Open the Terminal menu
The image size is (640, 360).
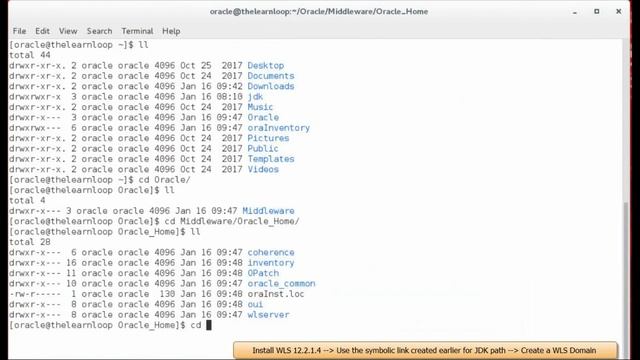coord(137,31)
